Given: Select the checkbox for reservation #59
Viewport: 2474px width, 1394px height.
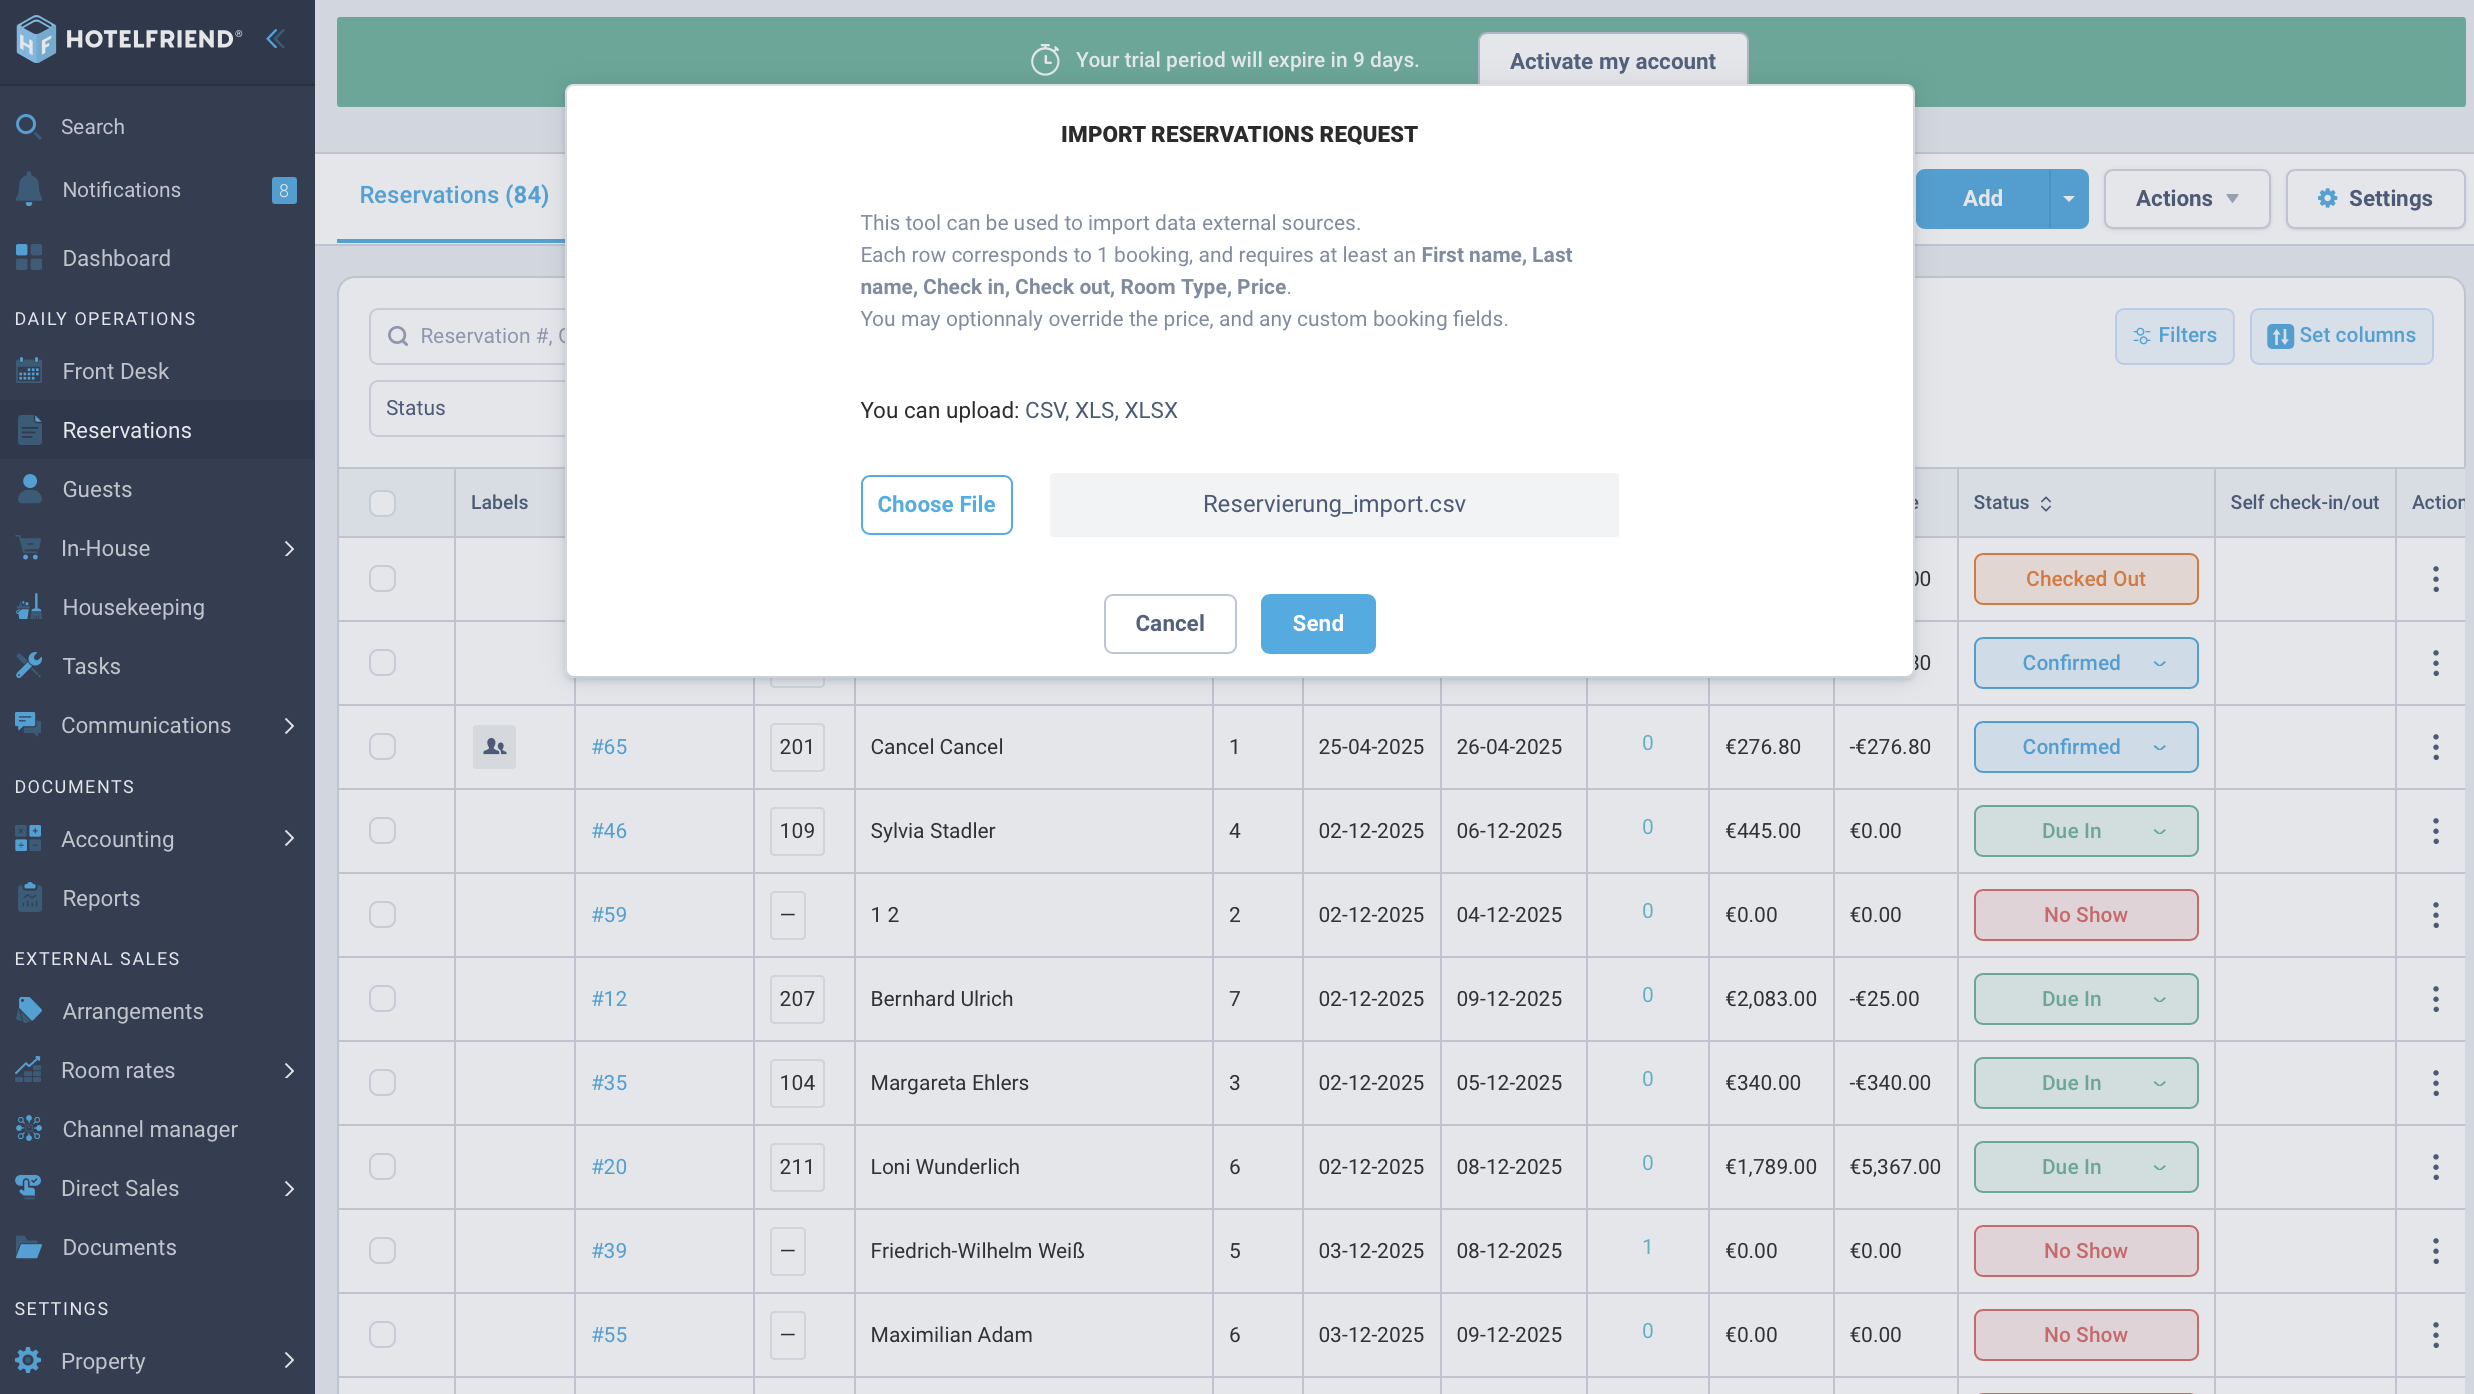Looking at the screenshot, I should pyautogui.click(x=382, y=914).
